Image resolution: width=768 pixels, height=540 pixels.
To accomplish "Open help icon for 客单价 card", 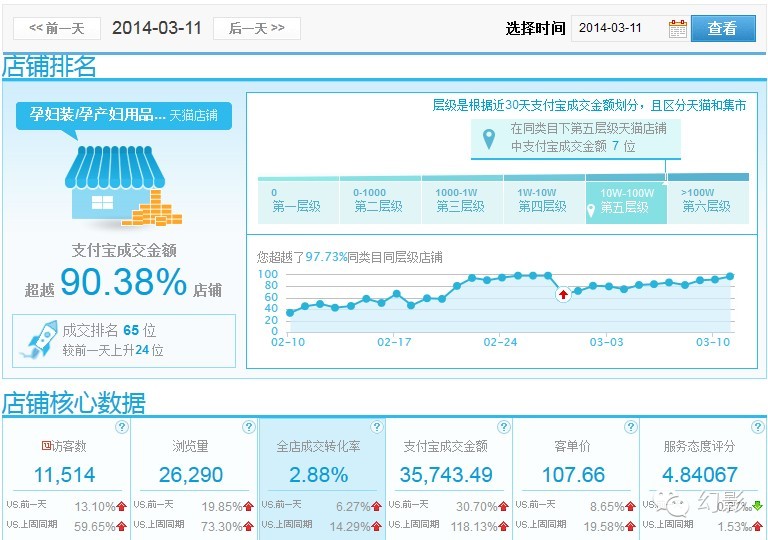I will [x=631, y=427].
